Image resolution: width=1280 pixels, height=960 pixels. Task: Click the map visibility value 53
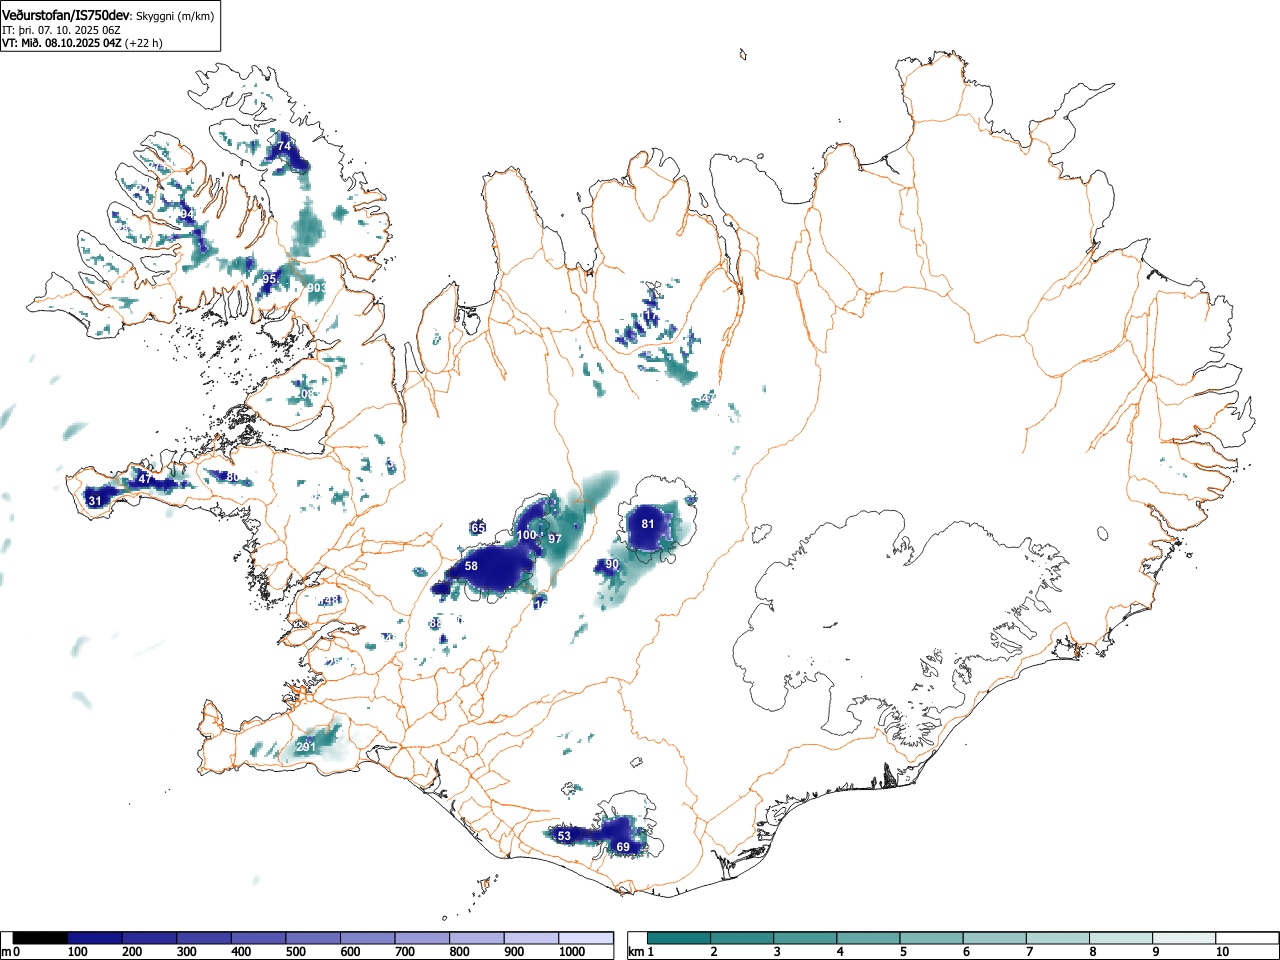(564, 836)
